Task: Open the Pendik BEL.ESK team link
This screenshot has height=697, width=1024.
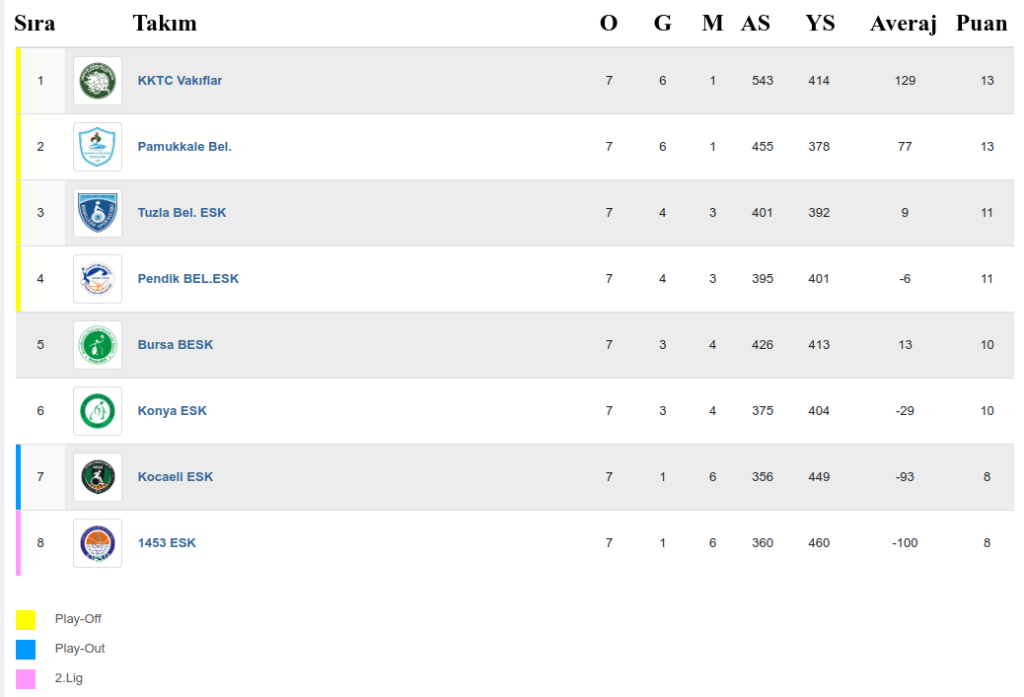Action: coord(188,279)
